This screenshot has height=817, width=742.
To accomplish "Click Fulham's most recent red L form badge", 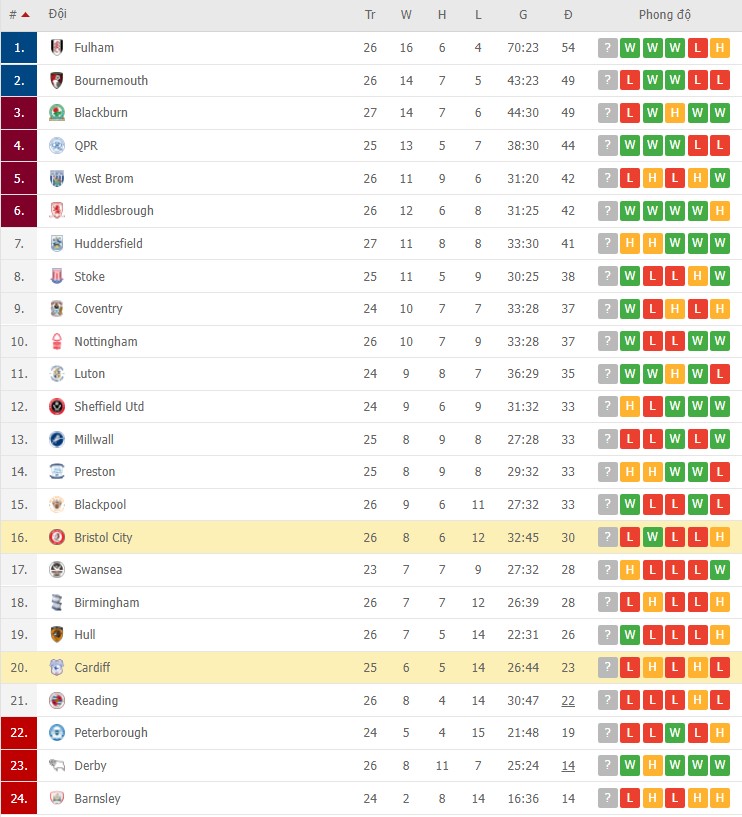I will 697,48.
